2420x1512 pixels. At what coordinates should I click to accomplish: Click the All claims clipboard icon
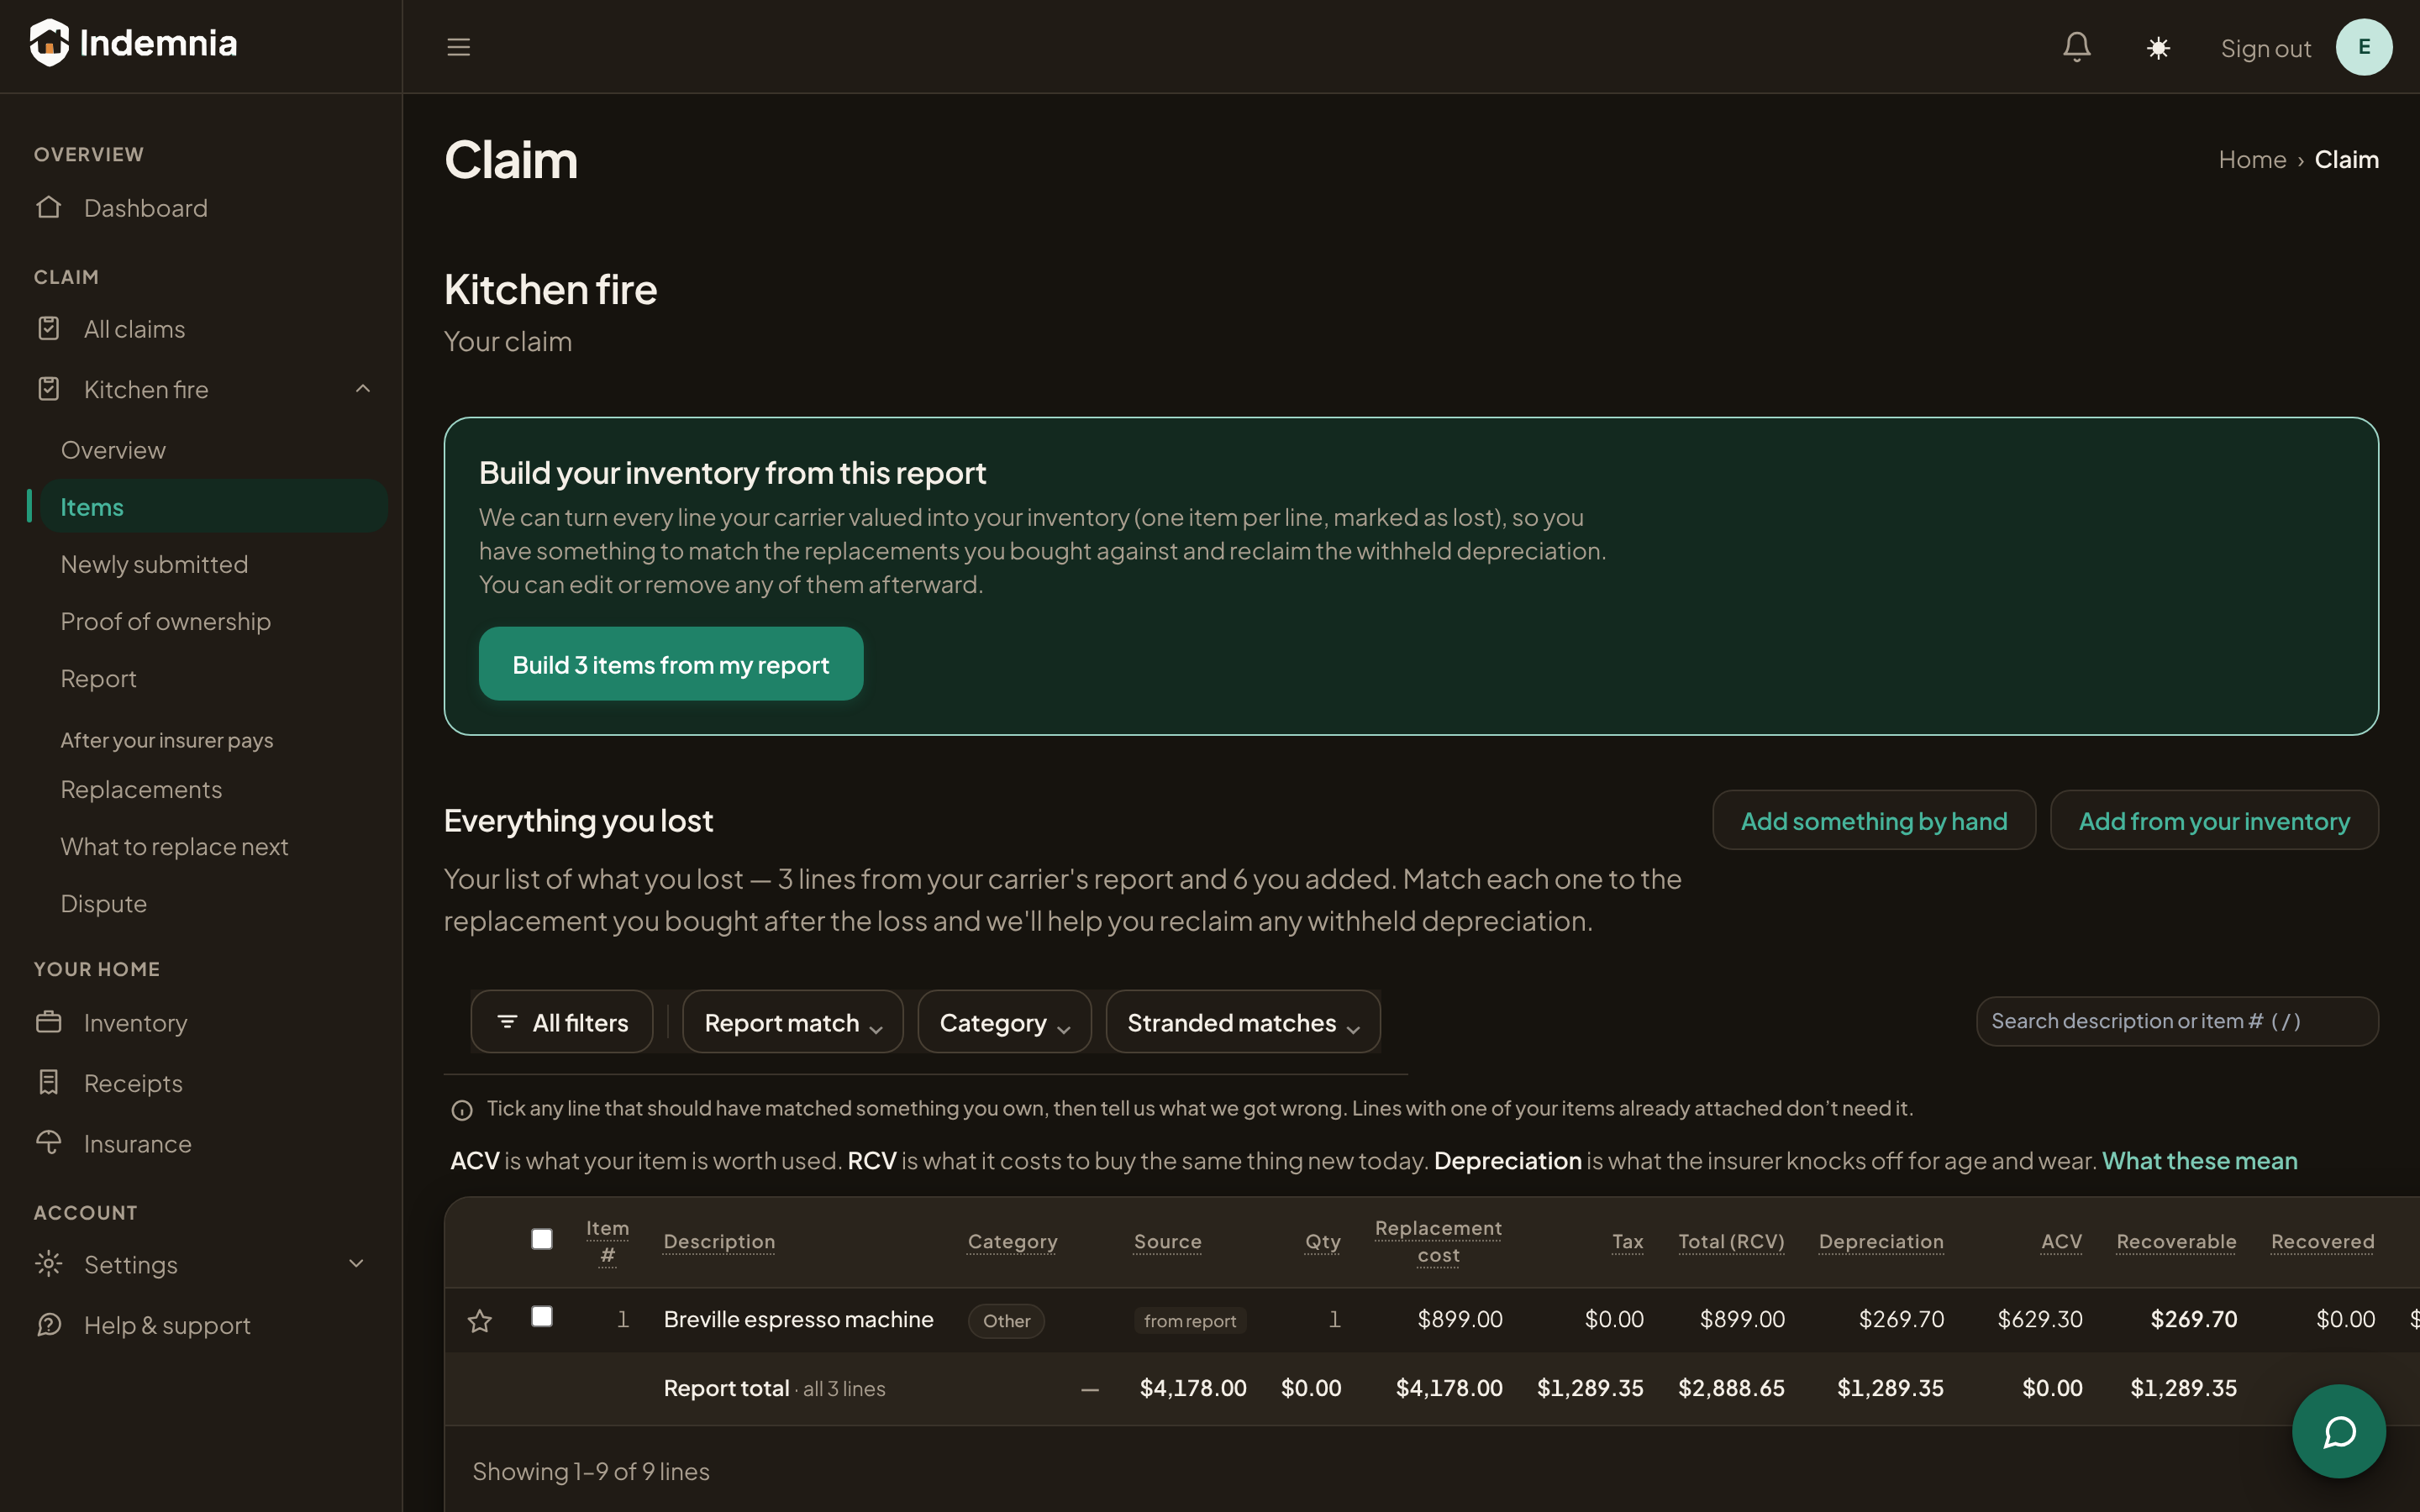(48, 328)
